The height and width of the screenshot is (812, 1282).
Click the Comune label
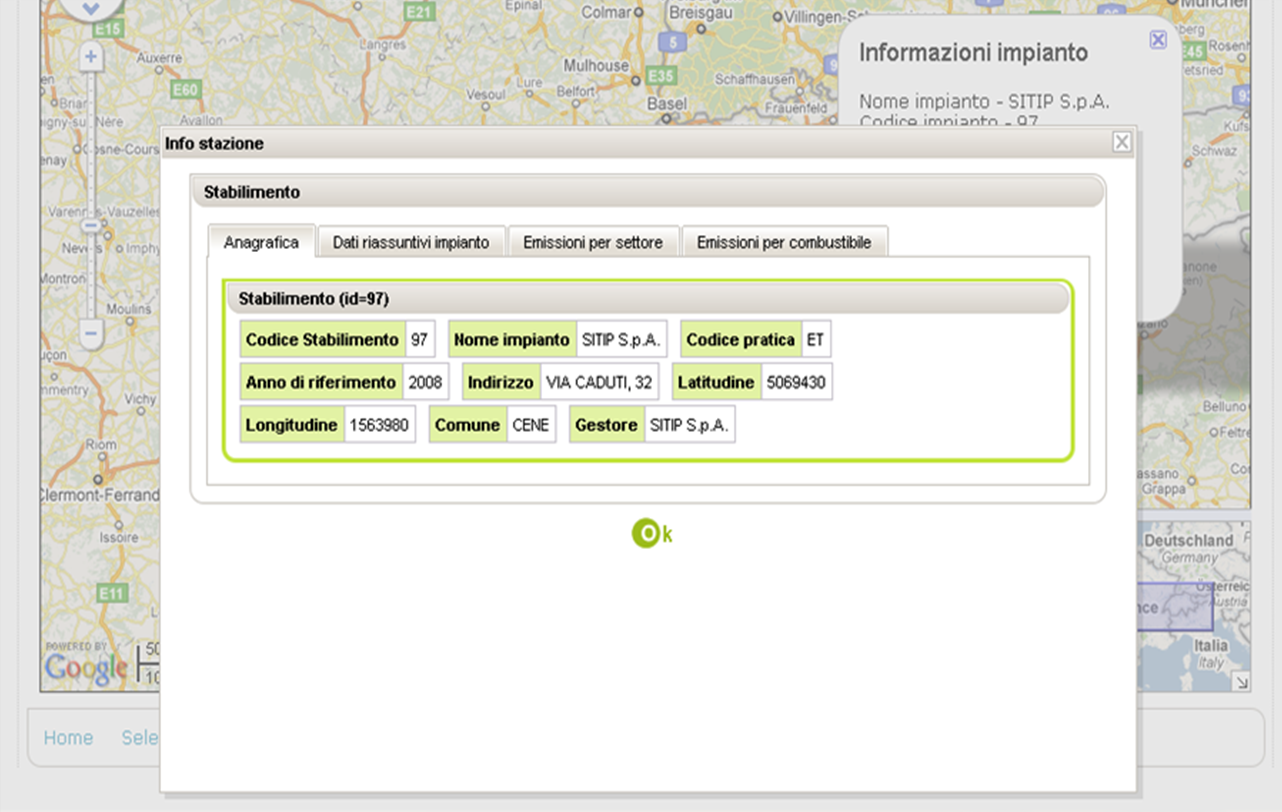pyautogui.click(x=467, y=425)
